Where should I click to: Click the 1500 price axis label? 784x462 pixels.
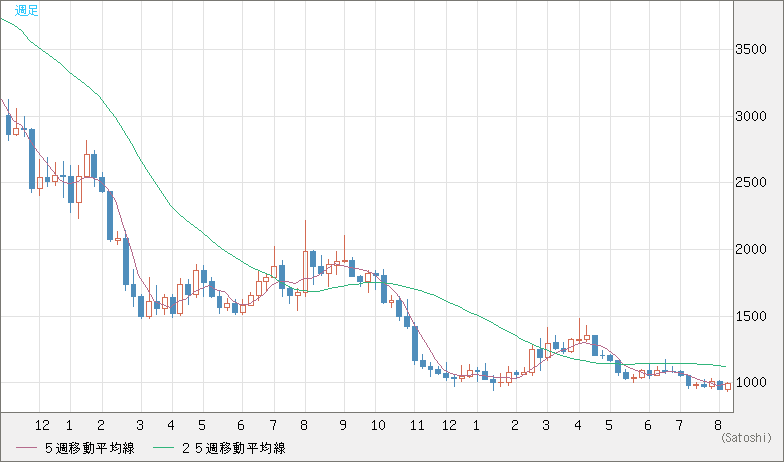click(750, 316)
